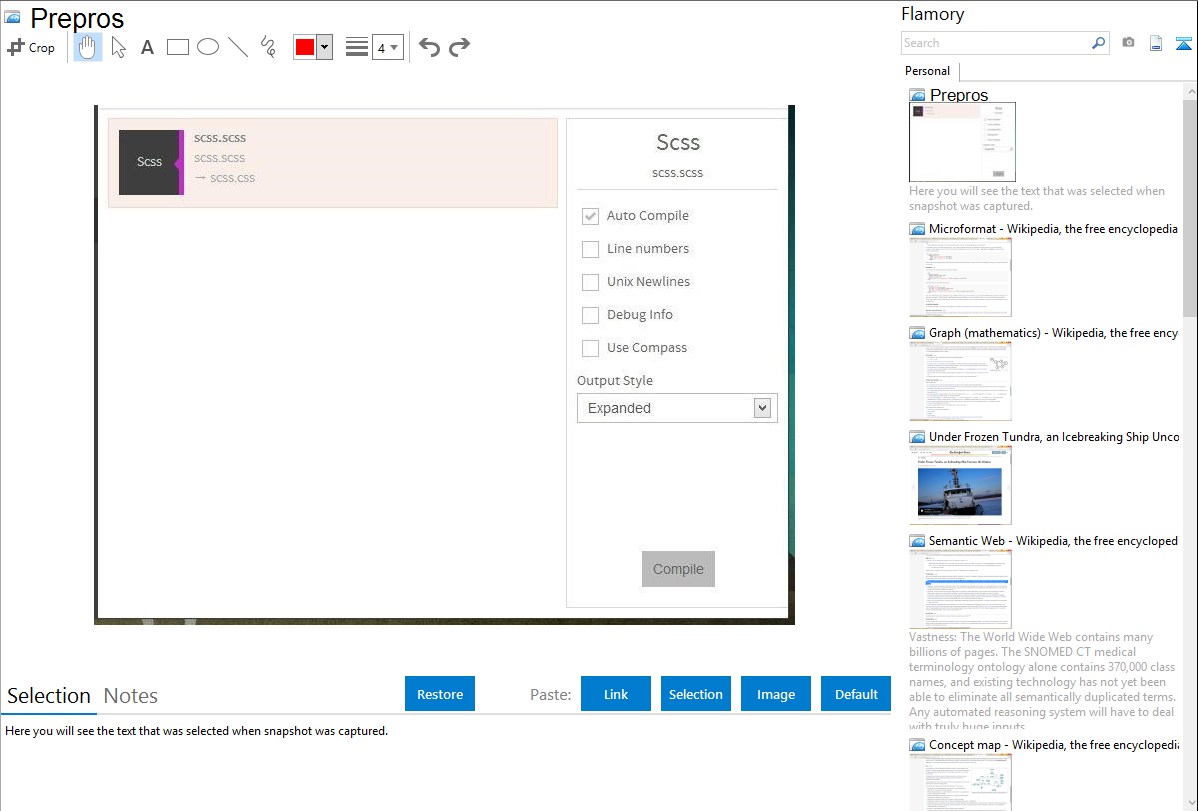Enable the Line numbers checkbox
This screenshot has height=811, width=1198.
590,249
